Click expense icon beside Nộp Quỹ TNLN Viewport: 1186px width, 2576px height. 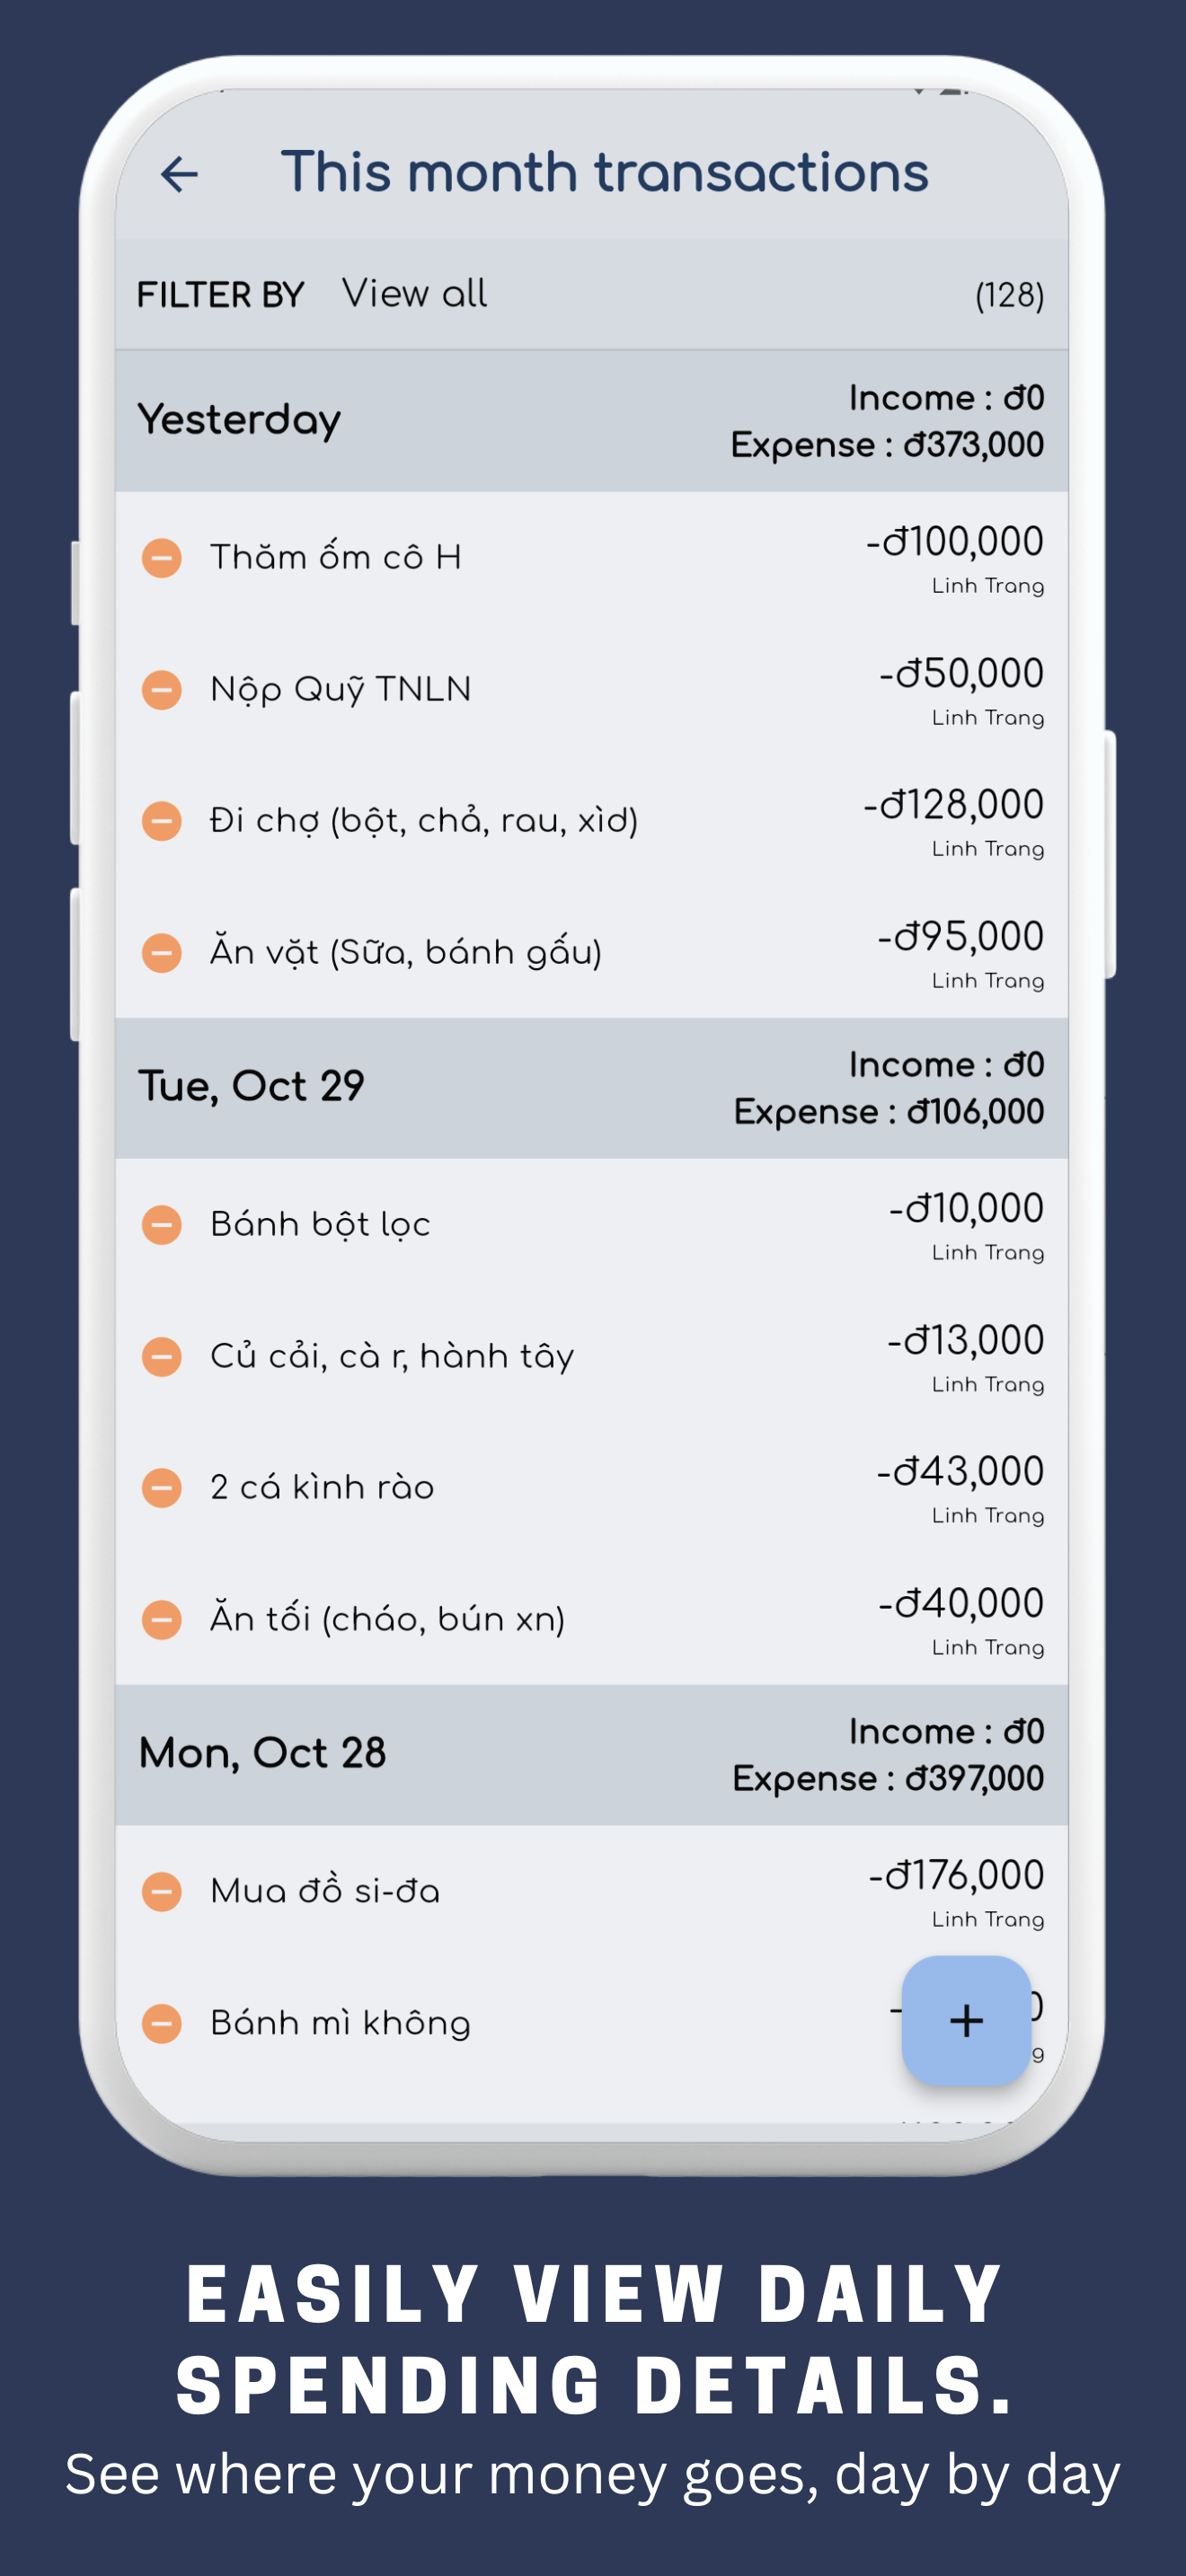(x=161, y=690)
